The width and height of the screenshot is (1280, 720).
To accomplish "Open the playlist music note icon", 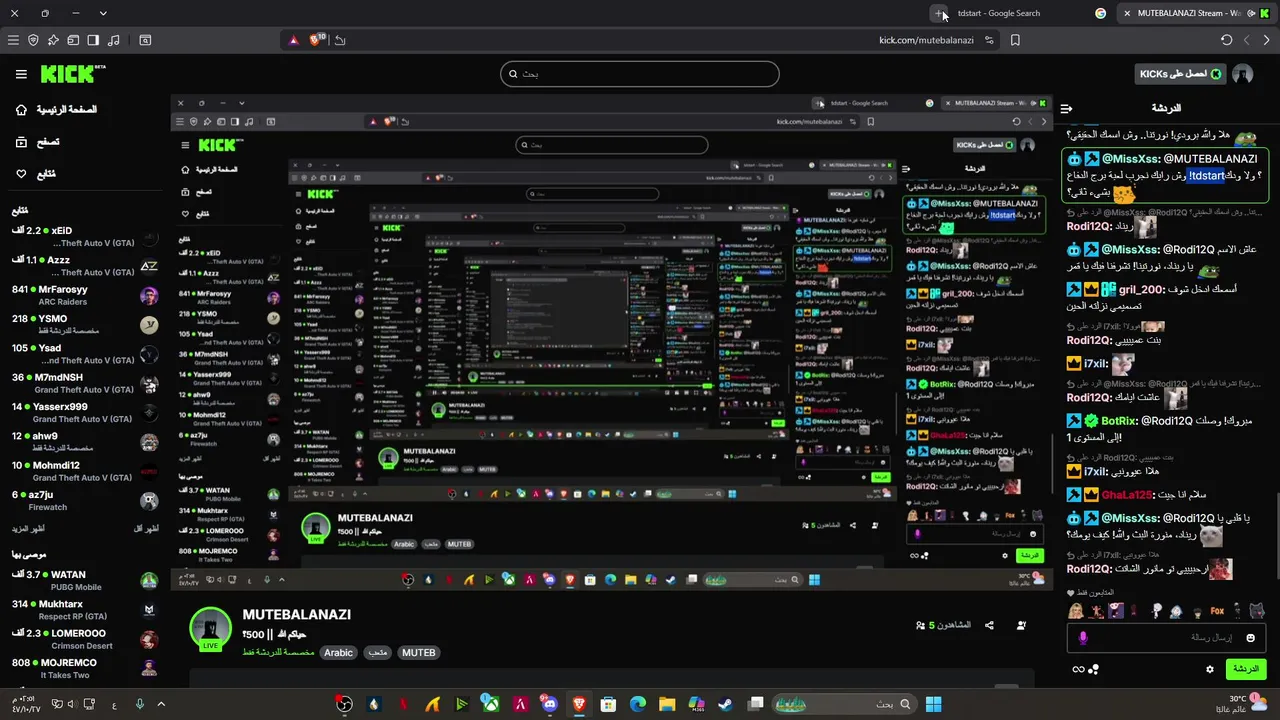I will pos(113,40).
